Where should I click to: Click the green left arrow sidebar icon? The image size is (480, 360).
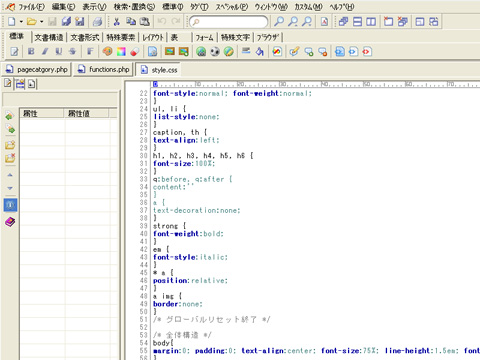pyautogui.click(x=10, y=116)
